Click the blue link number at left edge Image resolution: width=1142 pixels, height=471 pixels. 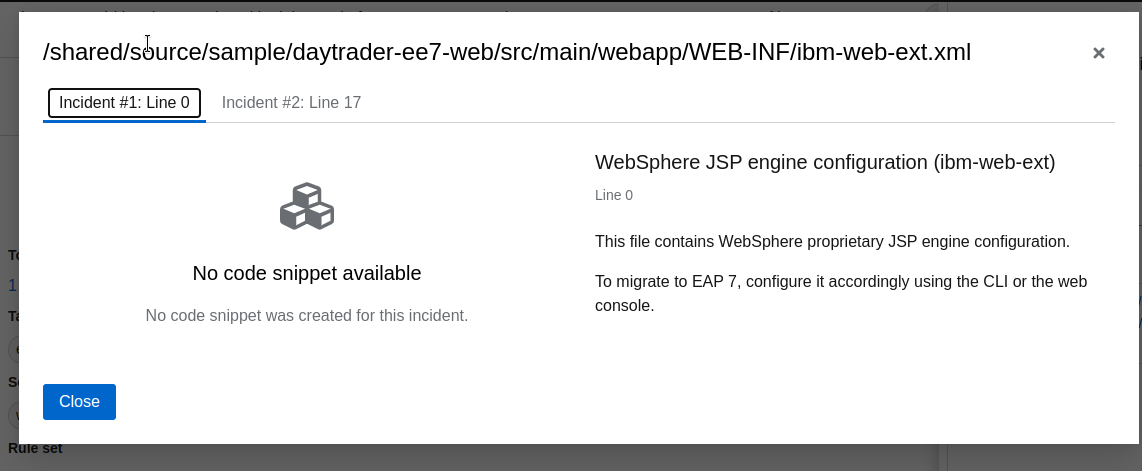tap(12, 285)
